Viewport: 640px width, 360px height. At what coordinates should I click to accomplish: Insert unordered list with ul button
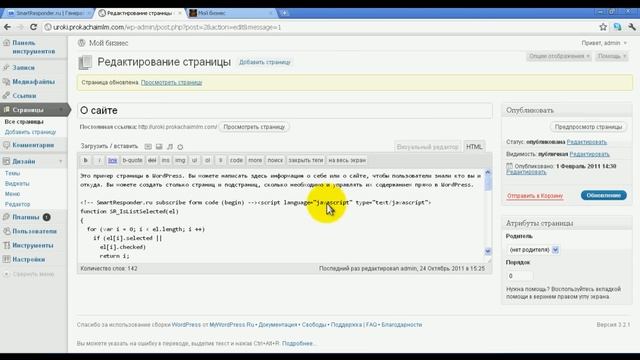(x=194, y=160)
